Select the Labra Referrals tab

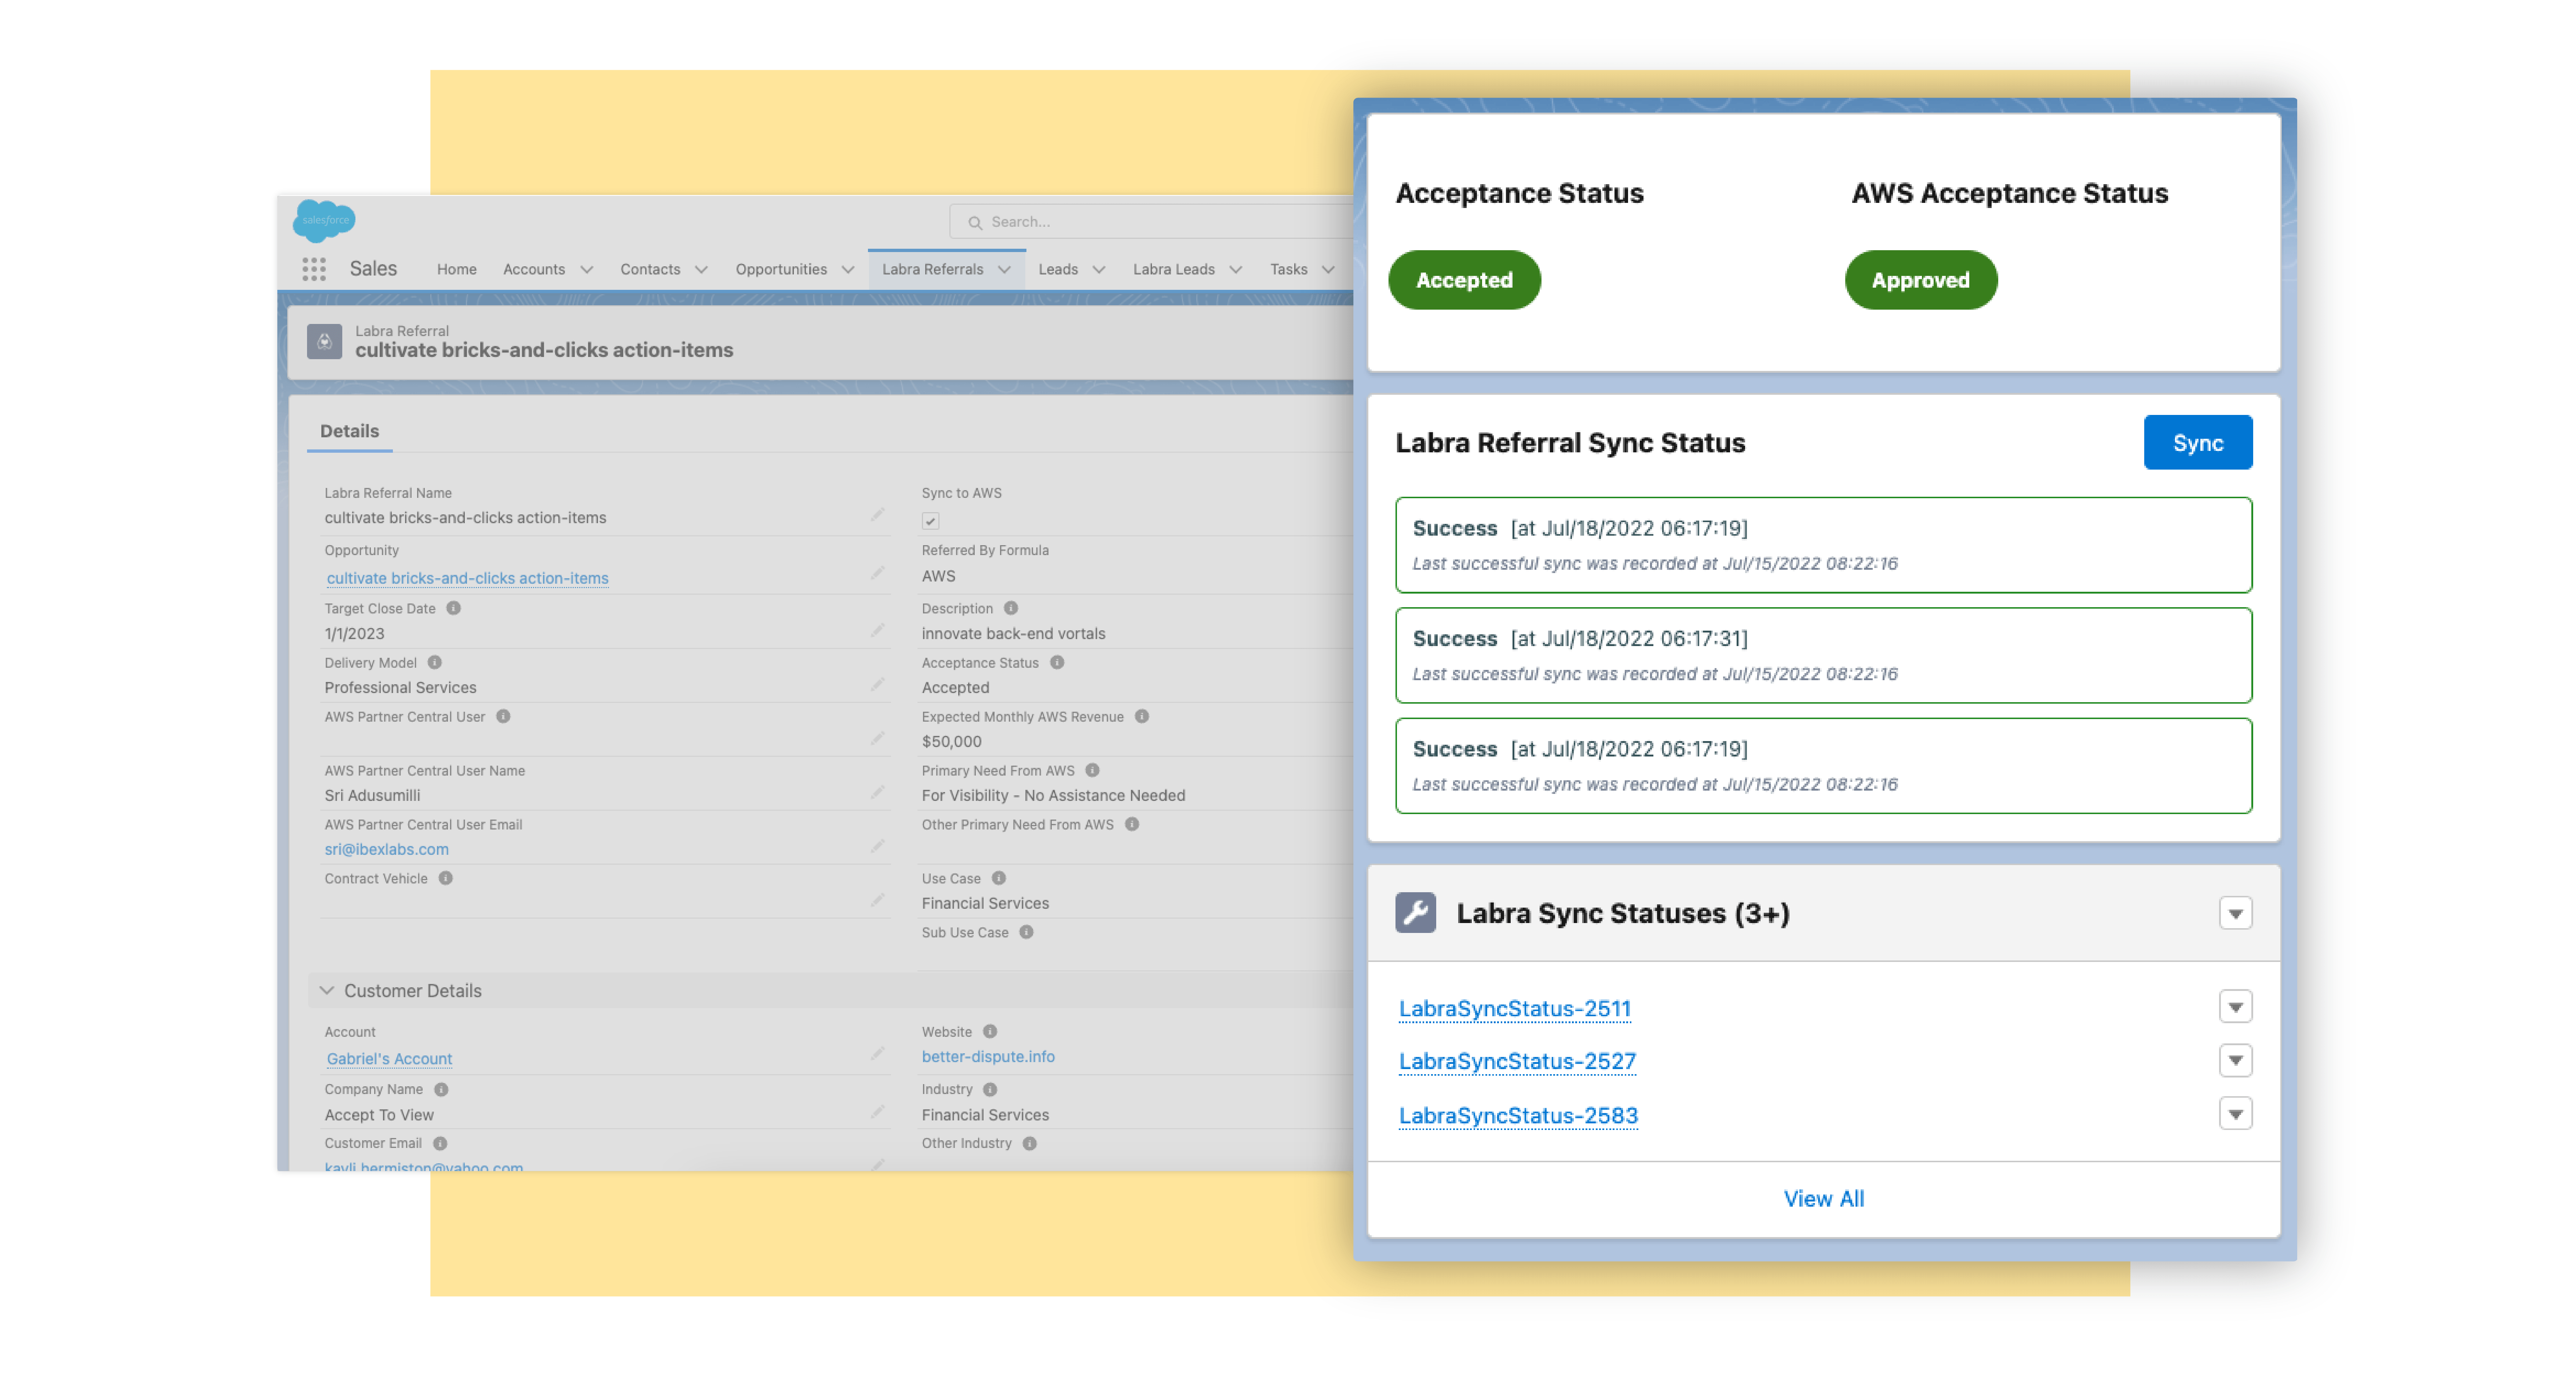932,269
